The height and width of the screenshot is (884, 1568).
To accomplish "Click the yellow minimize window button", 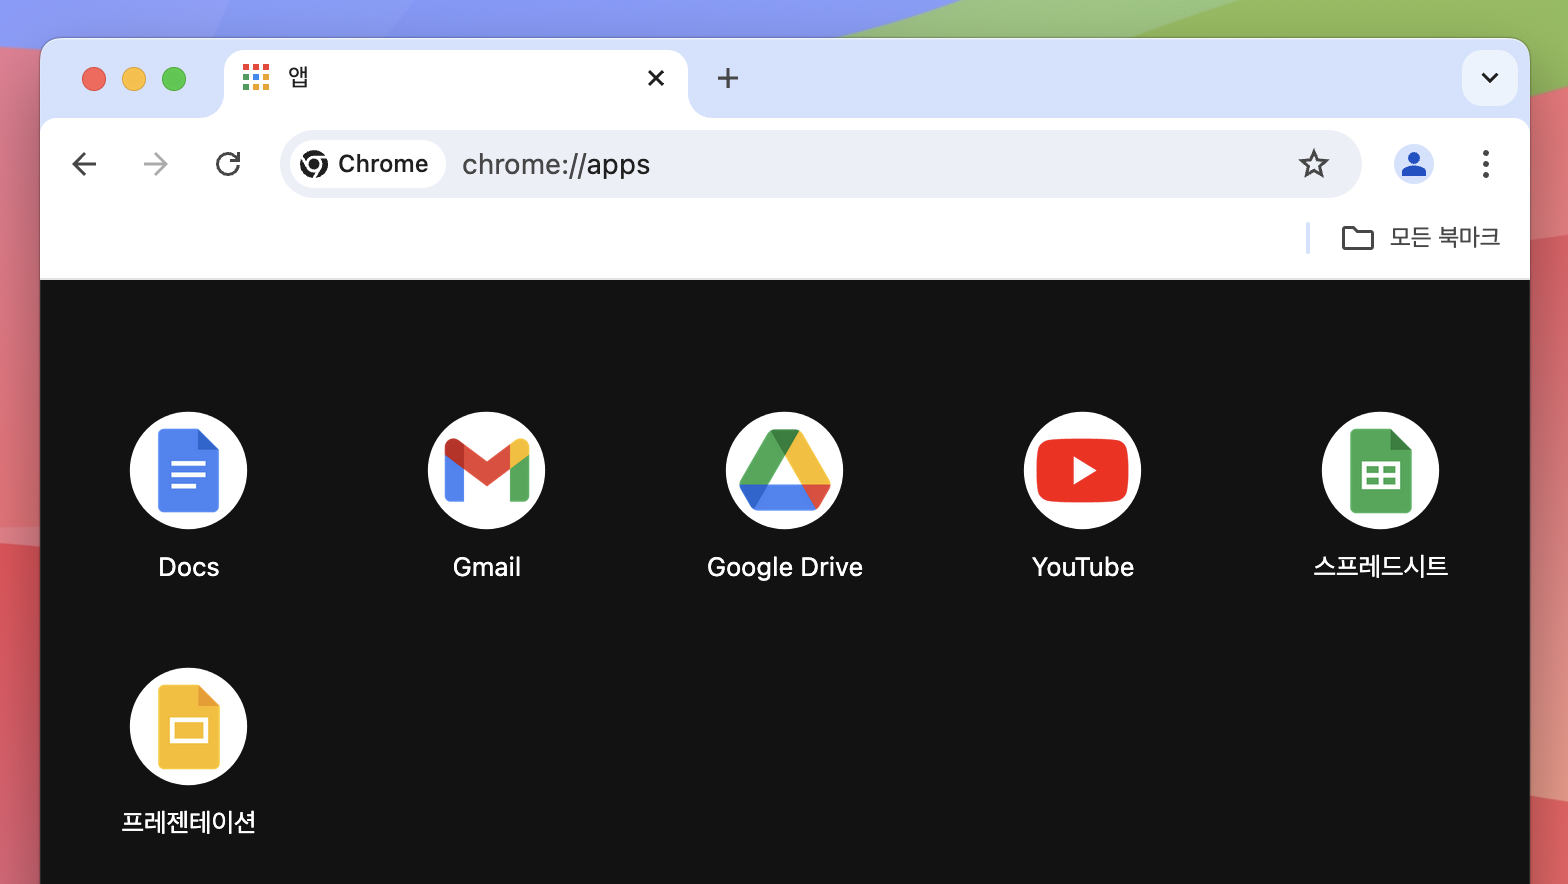I will (134, 79).
